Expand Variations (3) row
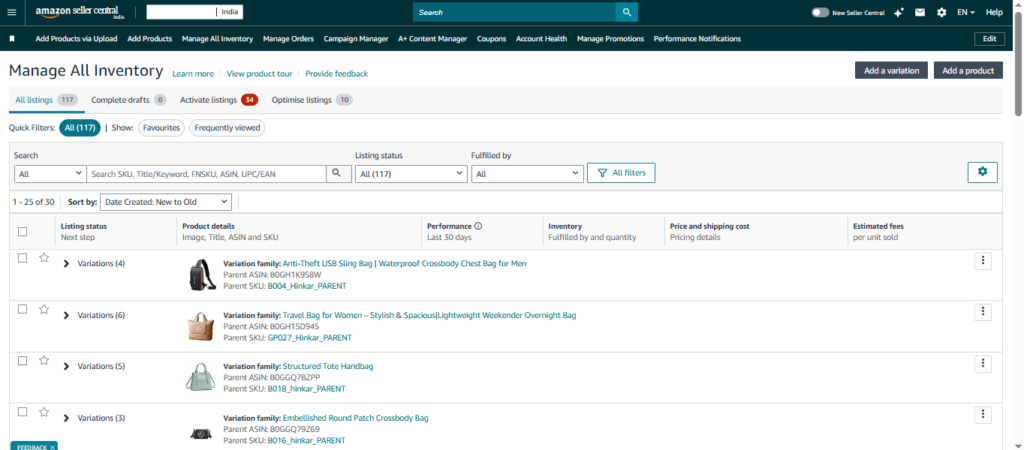 [x=66, y=418]
